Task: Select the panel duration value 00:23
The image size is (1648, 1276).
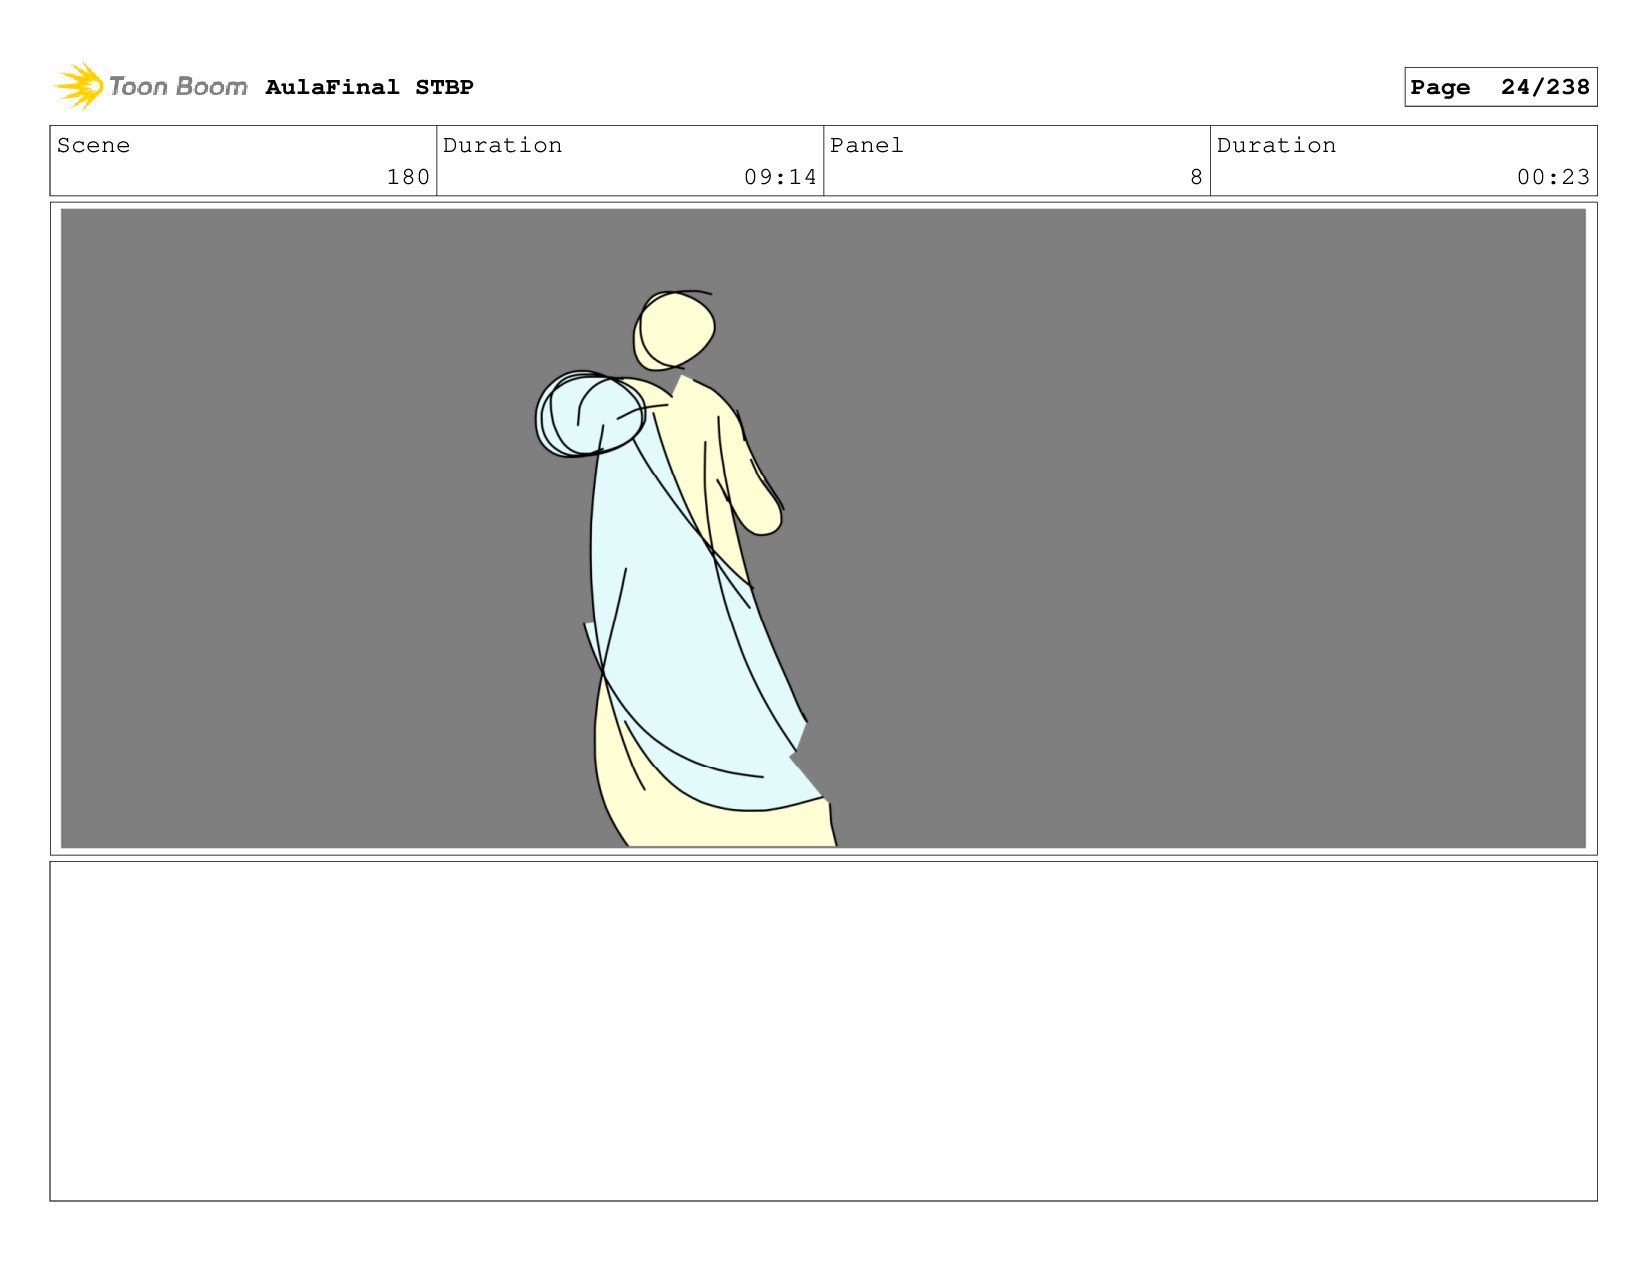Action: [x=1553, y=177]
